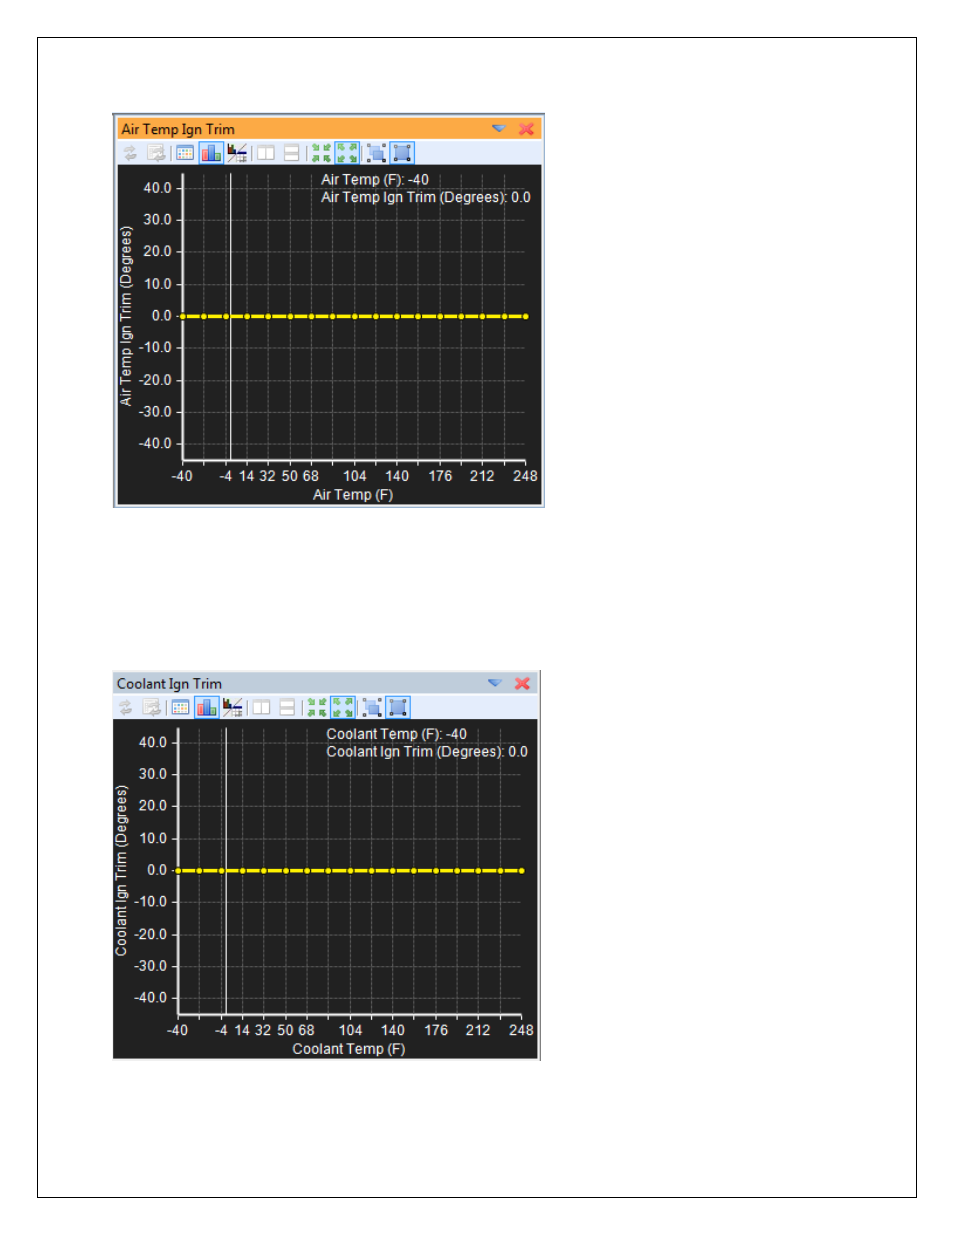This screenshot has height=1235, width=954.
Task: Click 'Air Temp Ign Trim (Degrees)' y-axis label
Action: (126, 316)
